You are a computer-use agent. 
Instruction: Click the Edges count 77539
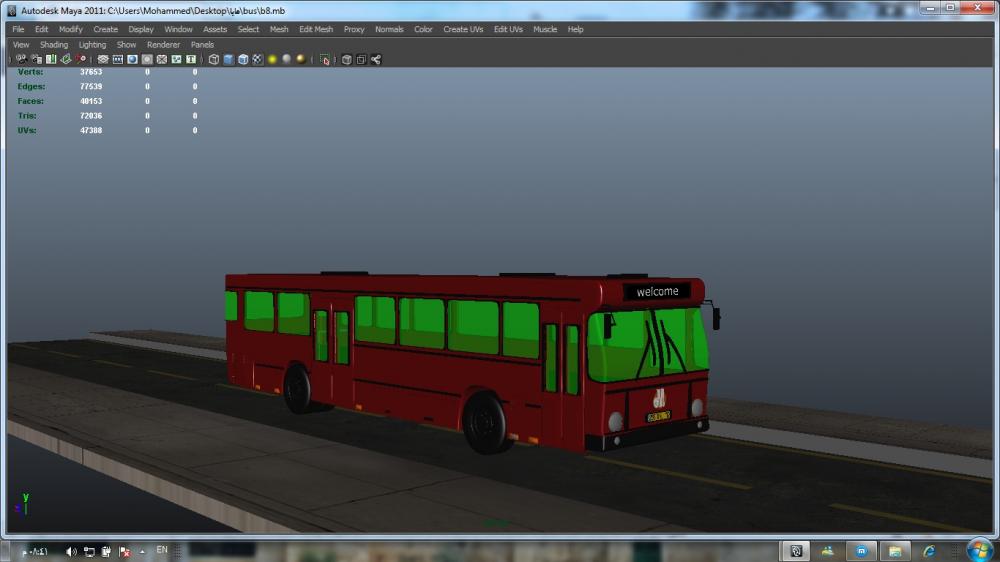click(x=91, y=86)
